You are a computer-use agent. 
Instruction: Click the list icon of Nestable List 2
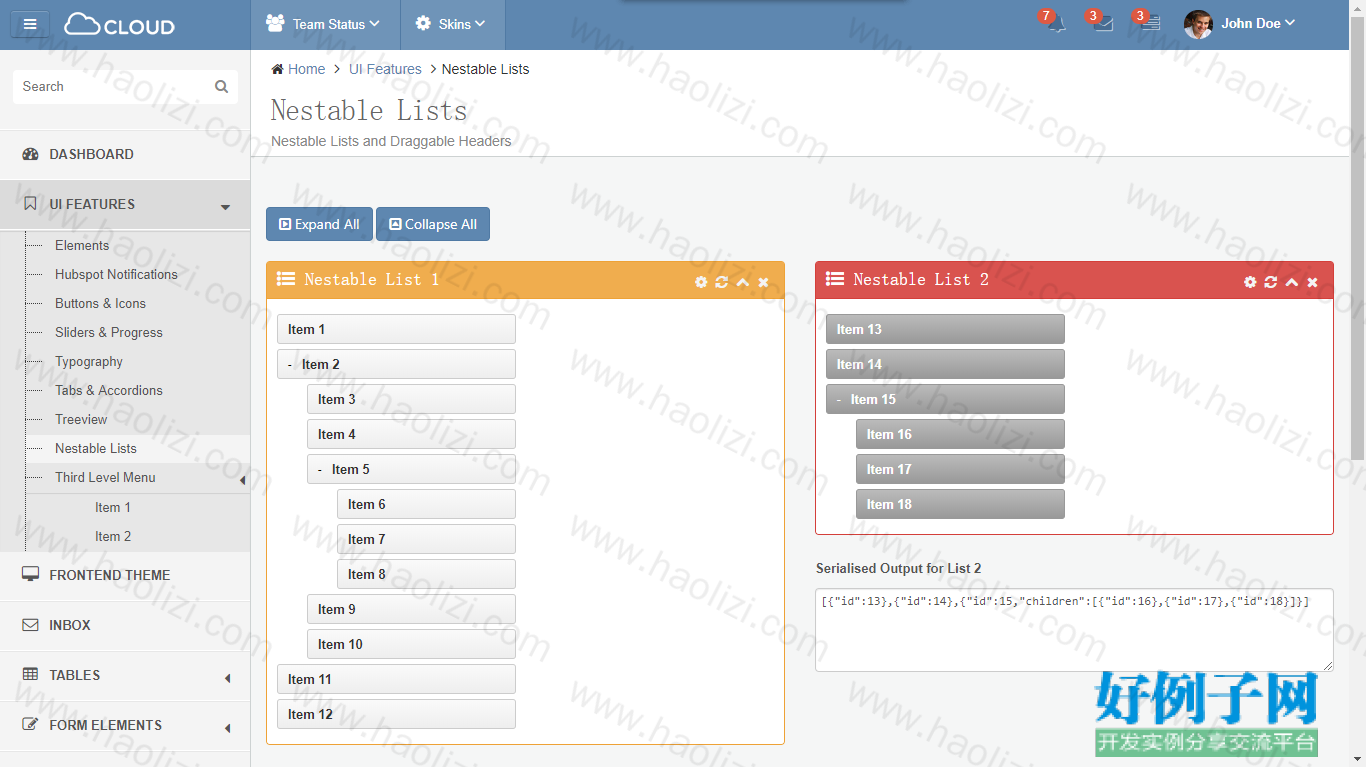835,279
